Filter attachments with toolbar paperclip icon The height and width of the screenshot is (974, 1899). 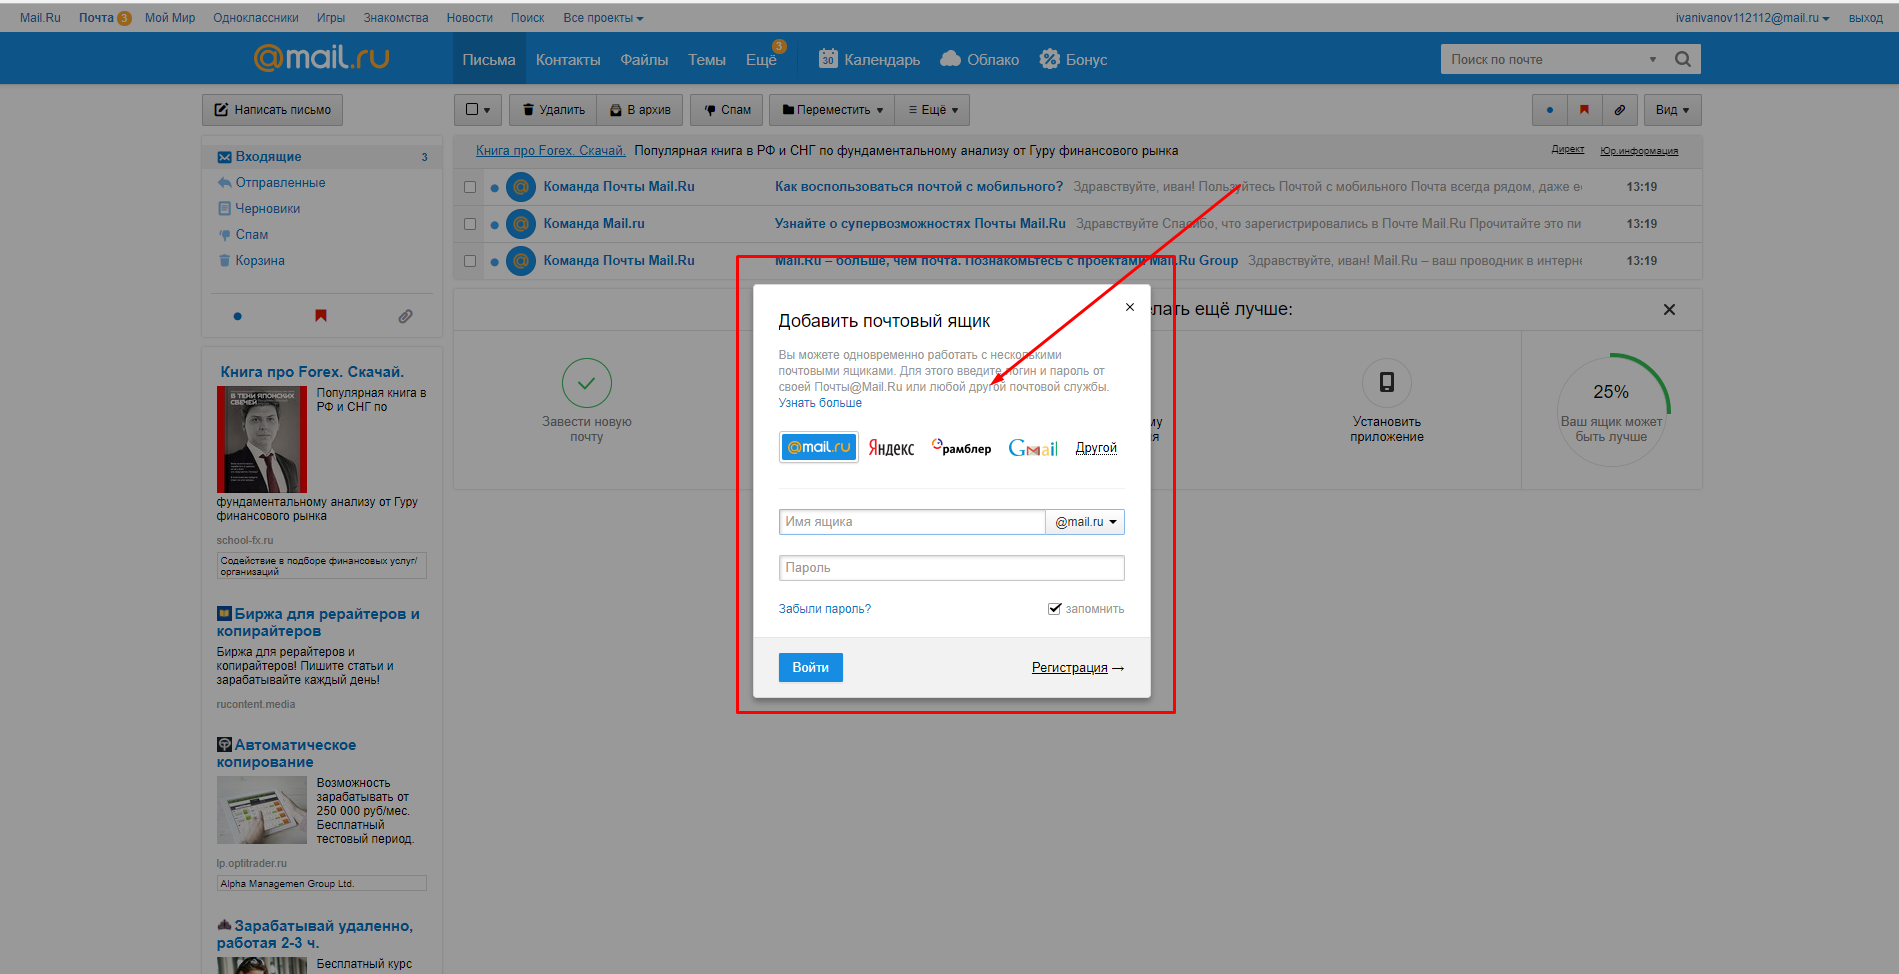click(1619, 110)
